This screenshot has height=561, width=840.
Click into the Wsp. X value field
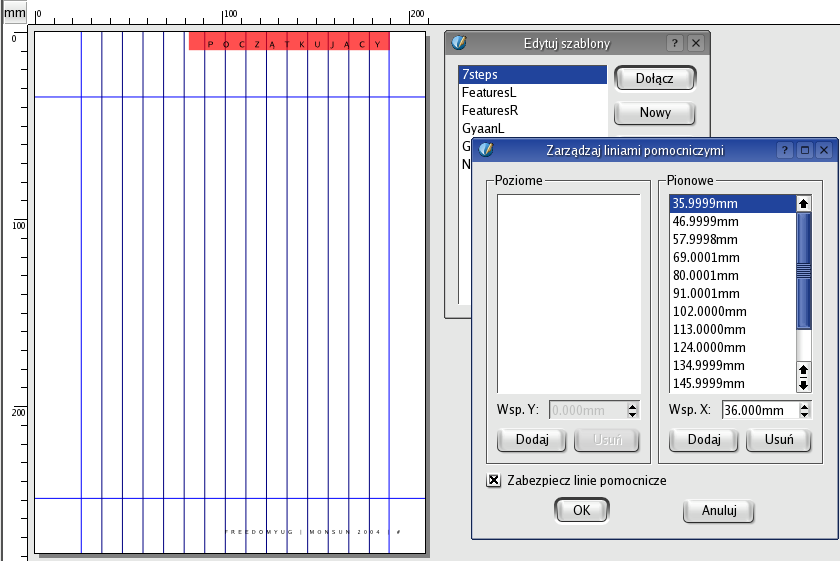pos(755,410)
